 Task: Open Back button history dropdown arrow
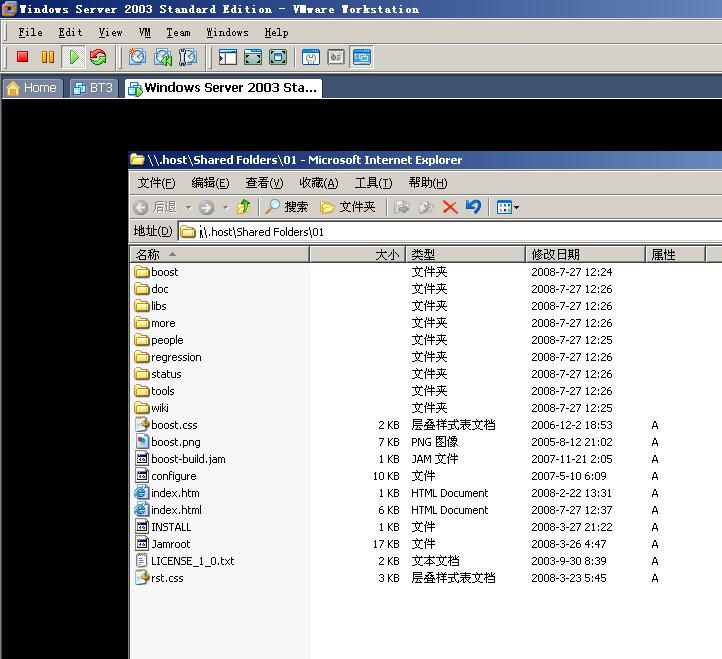[188, 208]
